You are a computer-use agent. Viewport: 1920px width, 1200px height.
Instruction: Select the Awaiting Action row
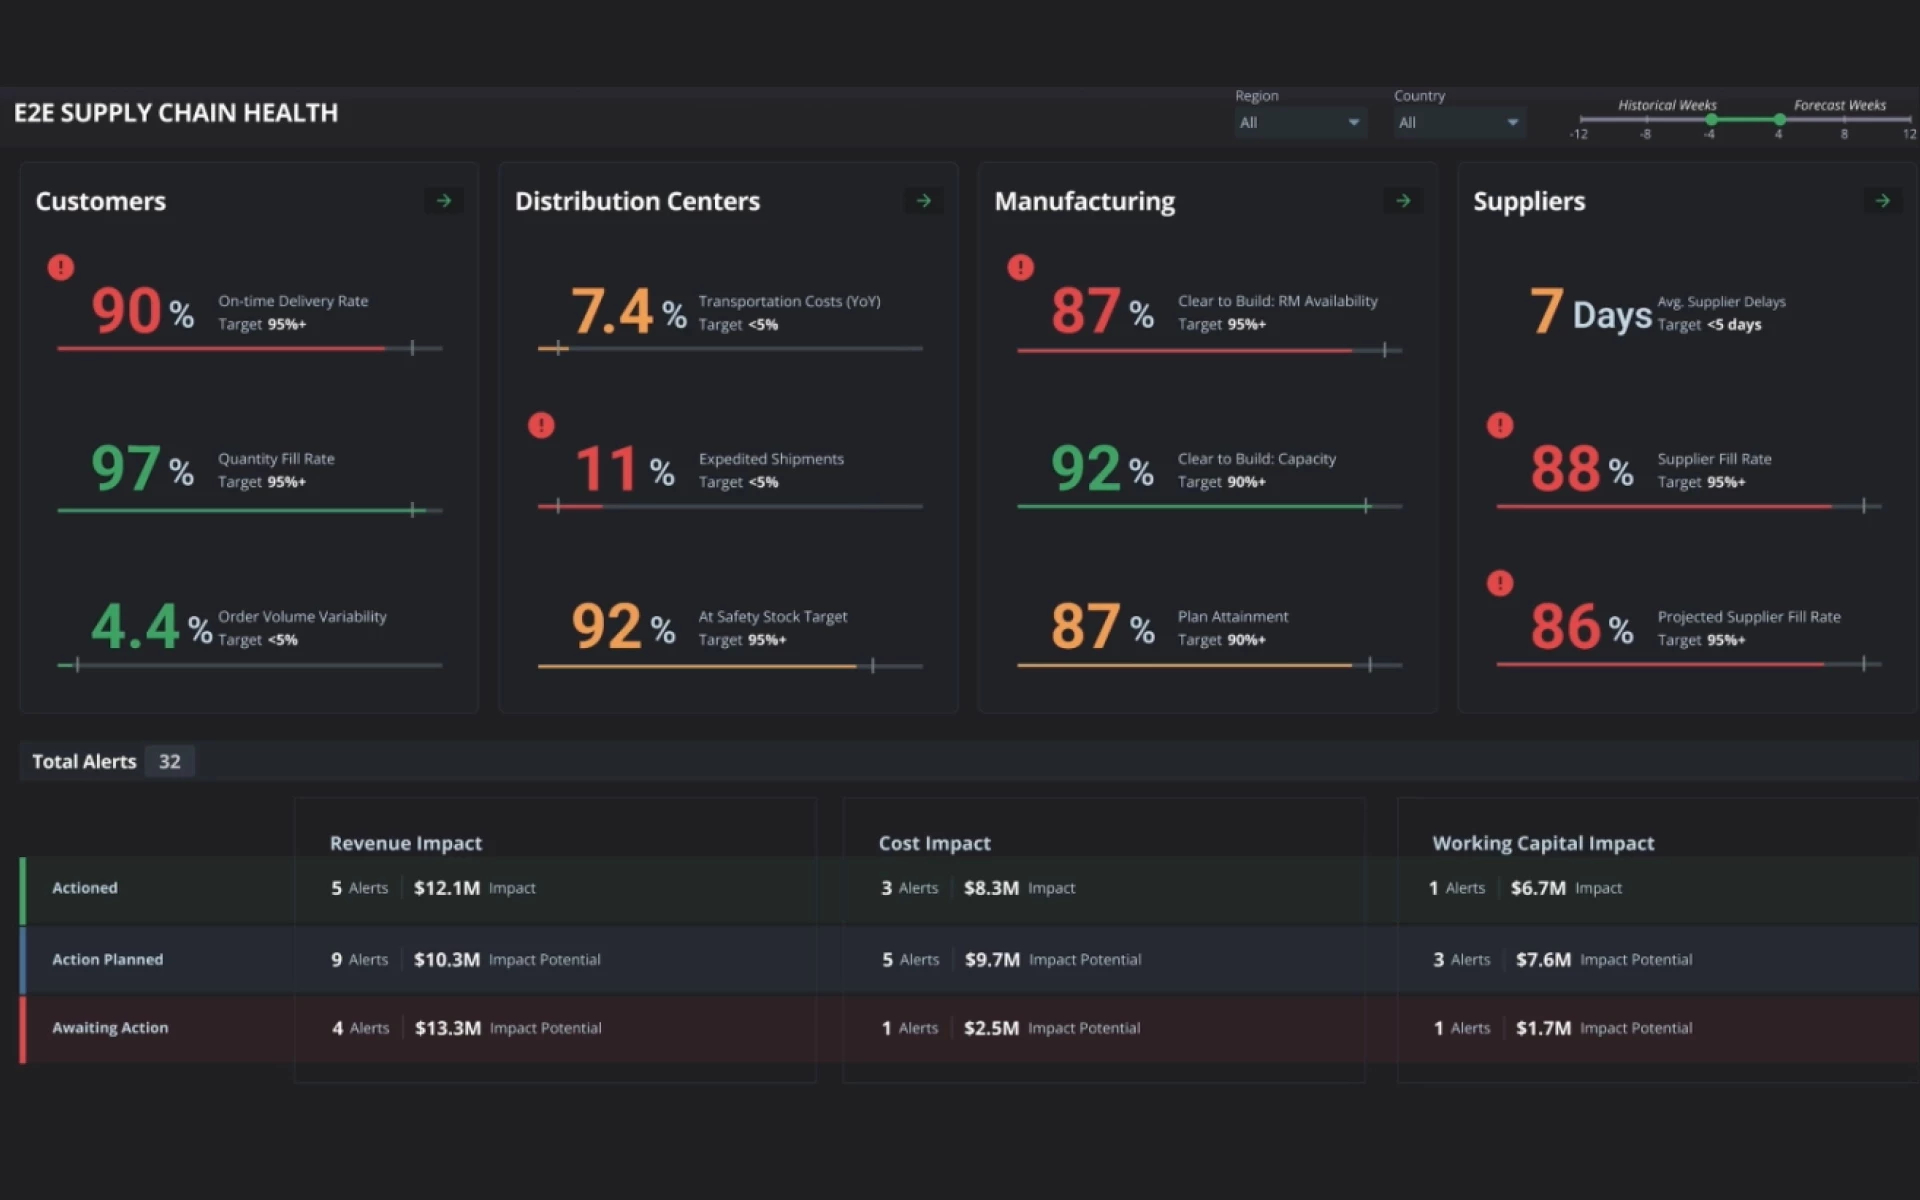[110, 1028]
